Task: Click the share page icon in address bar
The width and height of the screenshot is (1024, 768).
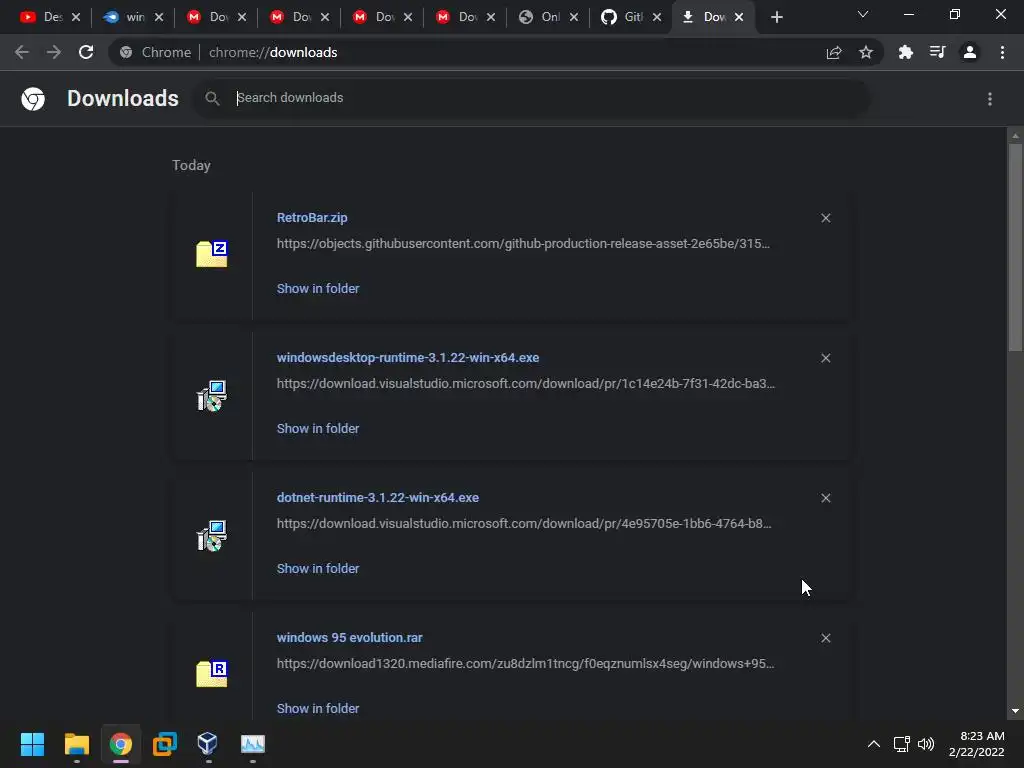Action: [834, 52]
